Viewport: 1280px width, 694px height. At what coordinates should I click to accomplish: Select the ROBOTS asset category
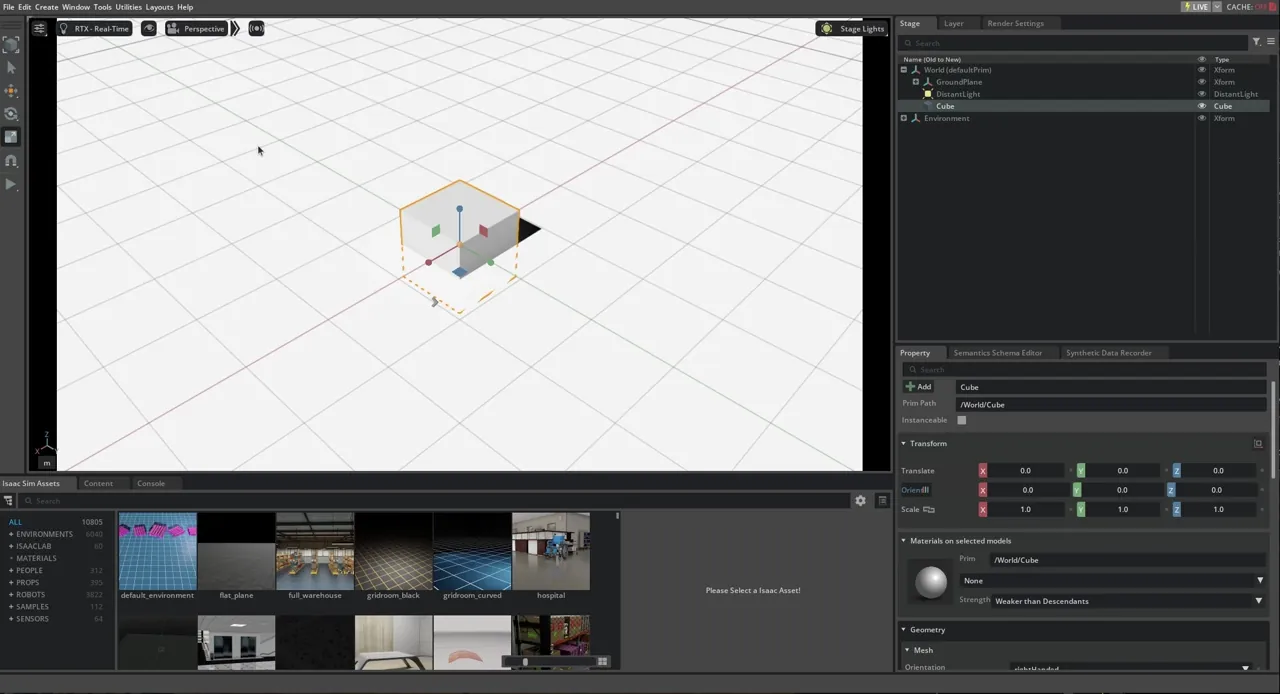point(30,594)
